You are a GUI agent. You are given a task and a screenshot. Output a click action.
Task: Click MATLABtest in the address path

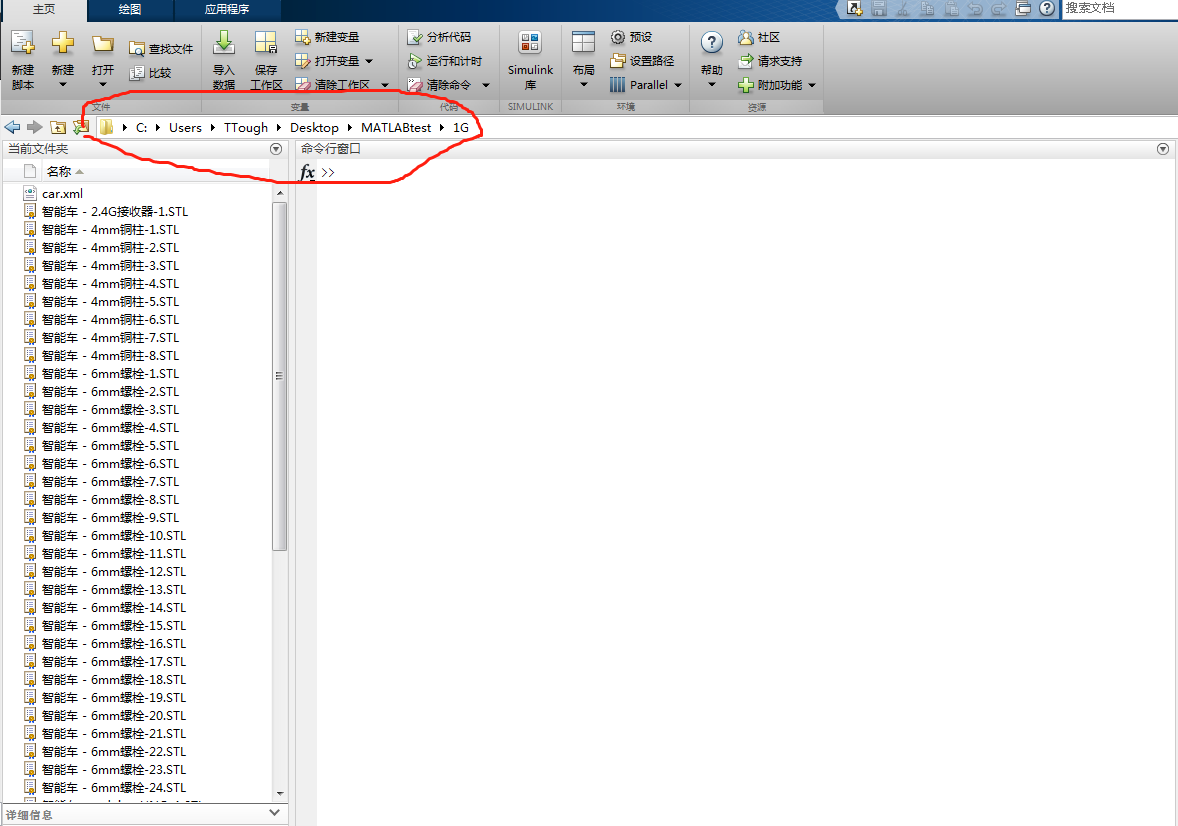coord(396,128)
